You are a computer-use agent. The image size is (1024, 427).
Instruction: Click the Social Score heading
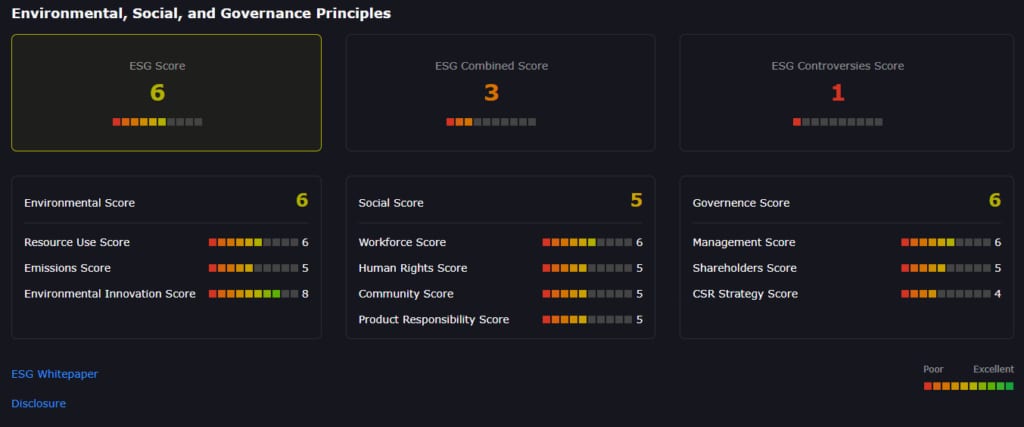coord(391,203)
